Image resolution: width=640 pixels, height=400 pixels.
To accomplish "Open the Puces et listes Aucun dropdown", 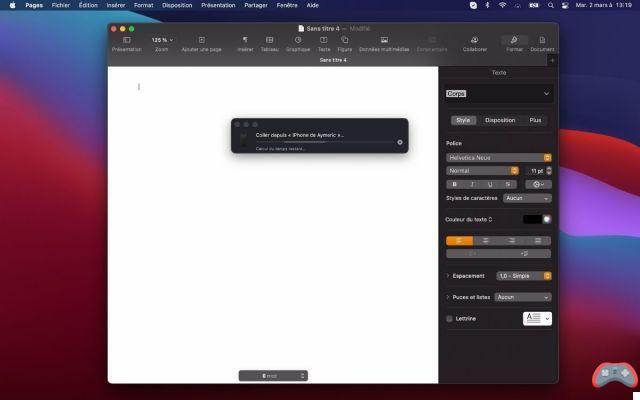I will click(523, 297).
